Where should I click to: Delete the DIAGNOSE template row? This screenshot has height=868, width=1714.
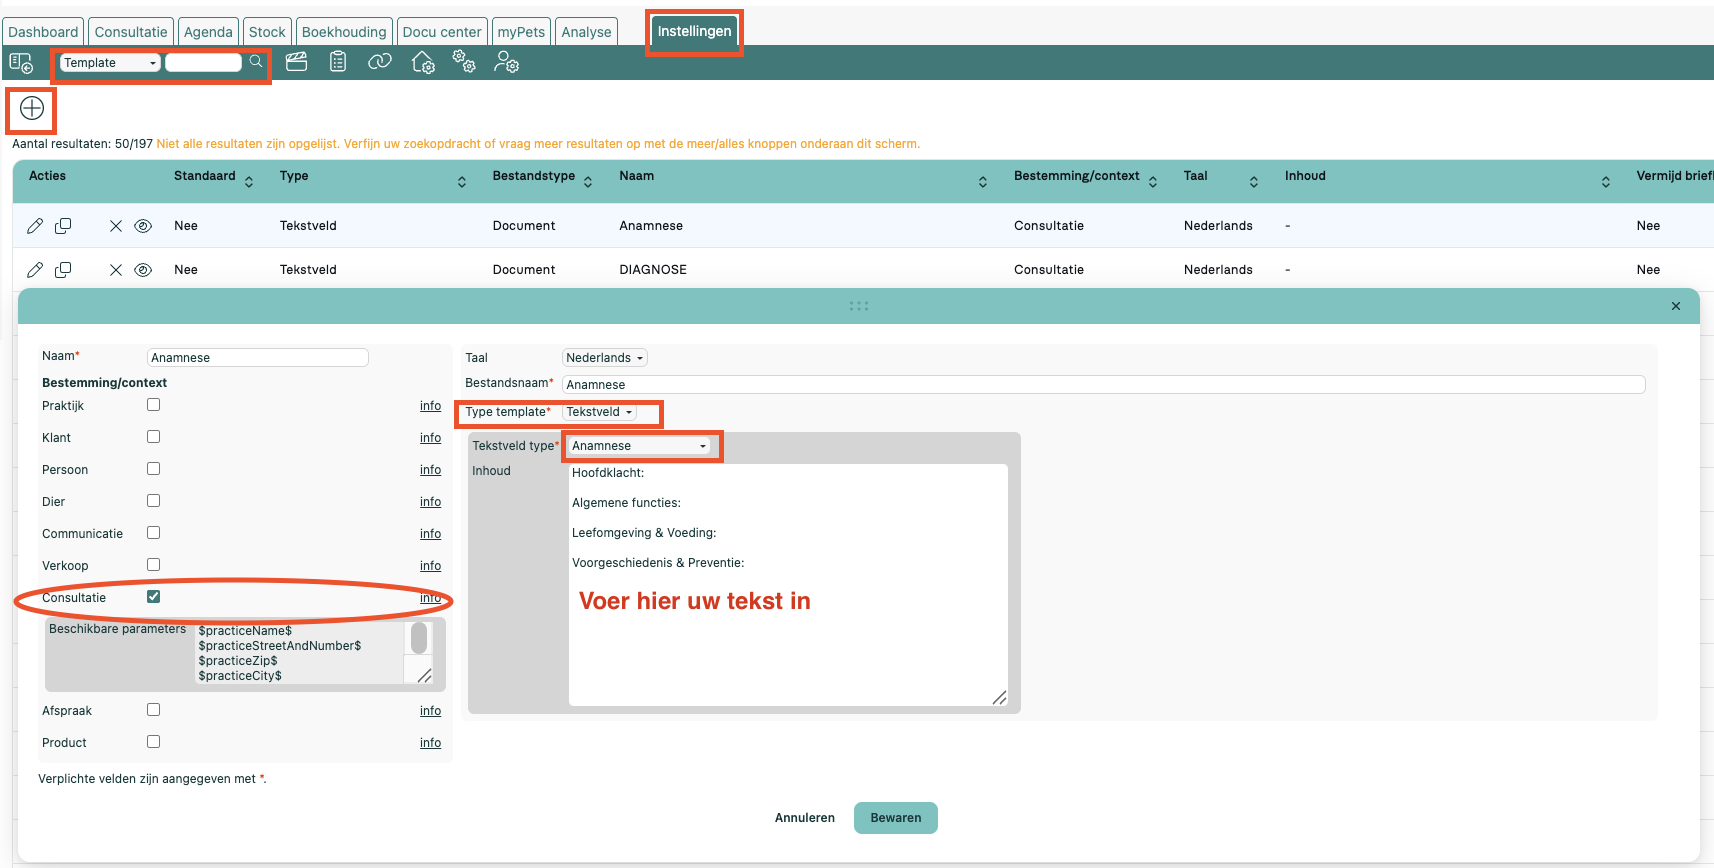[116, 270]
